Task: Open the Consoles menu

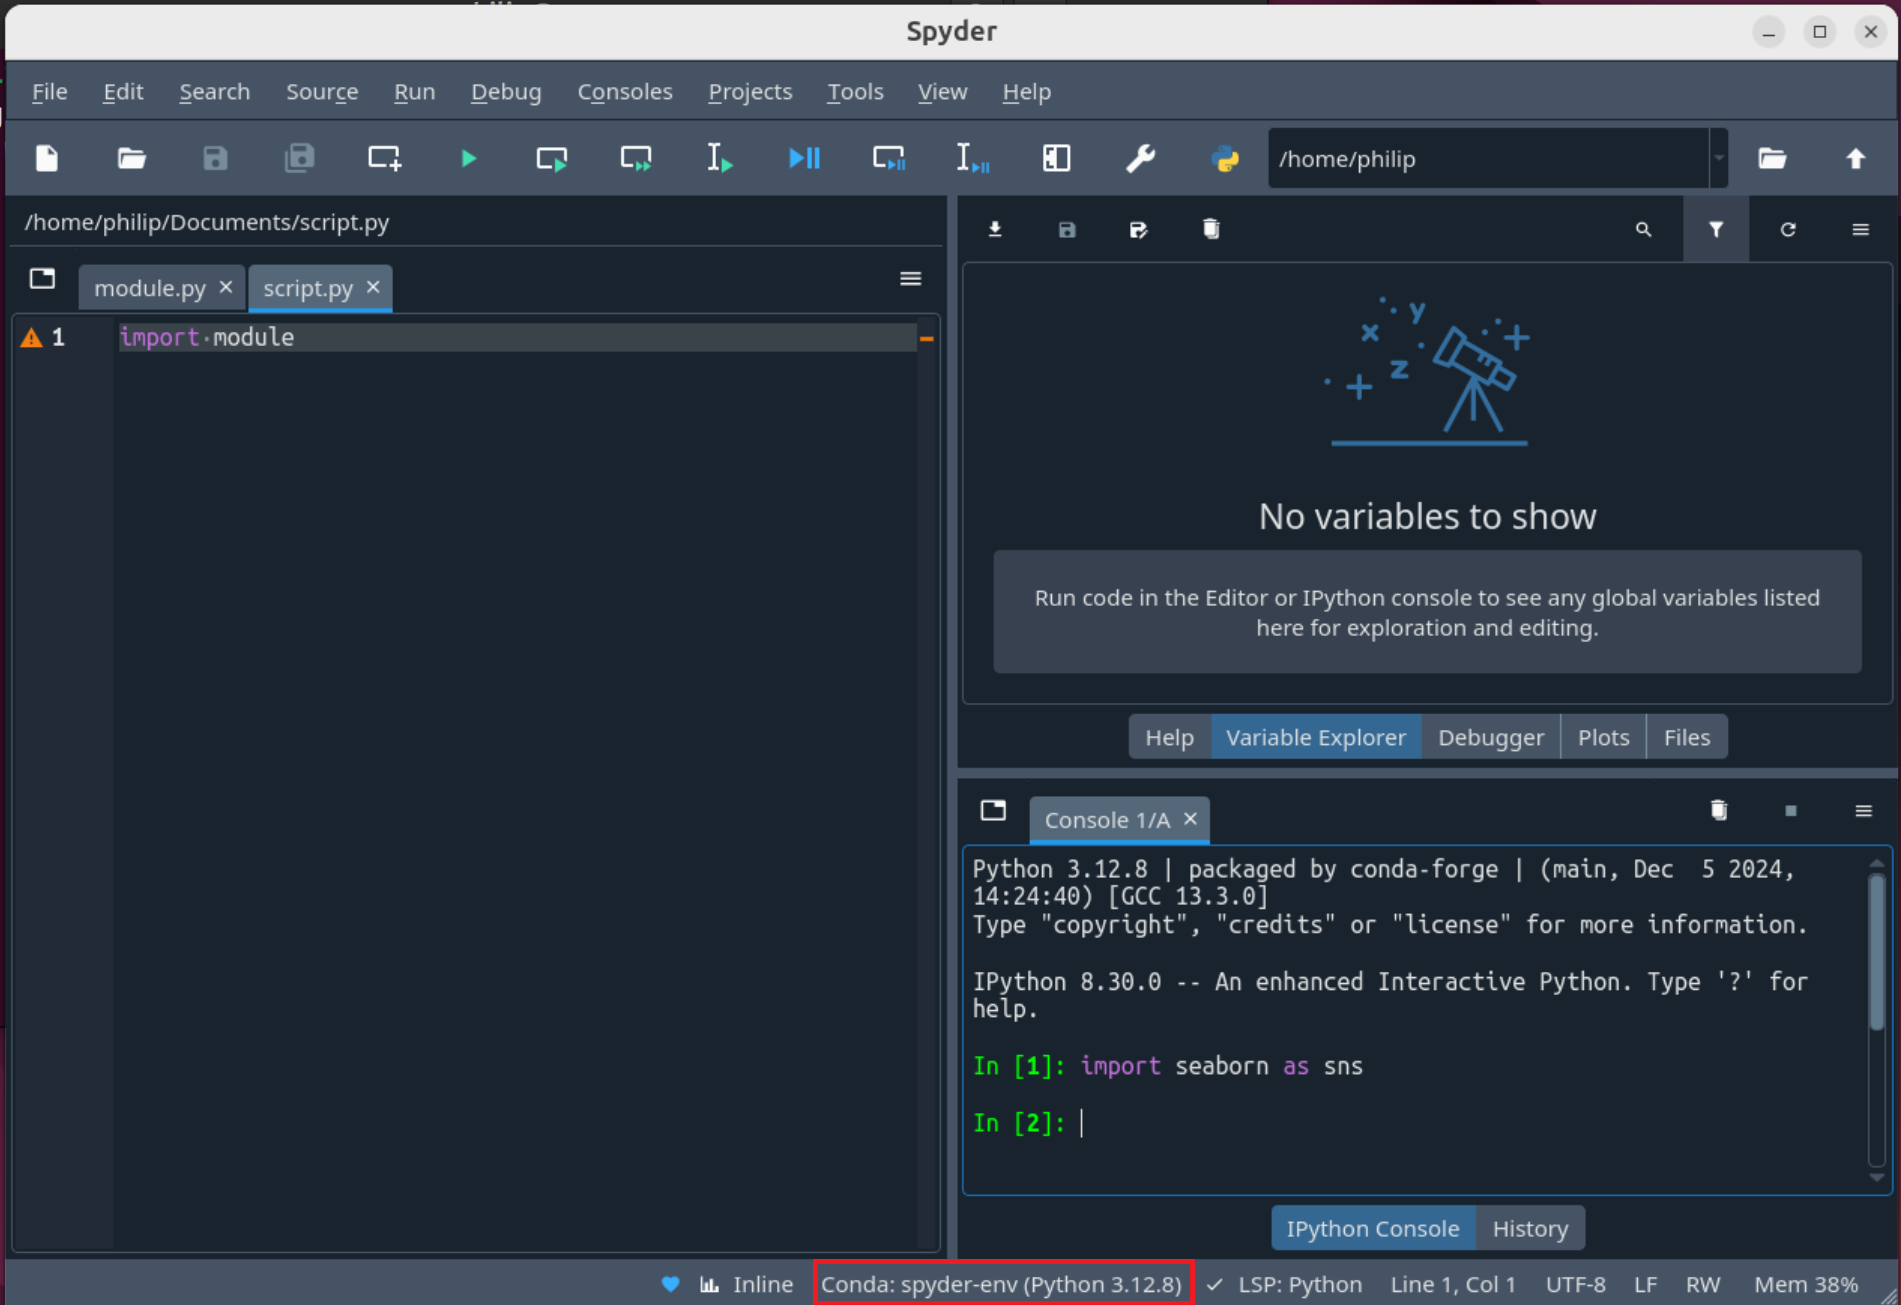Action: 625,91
